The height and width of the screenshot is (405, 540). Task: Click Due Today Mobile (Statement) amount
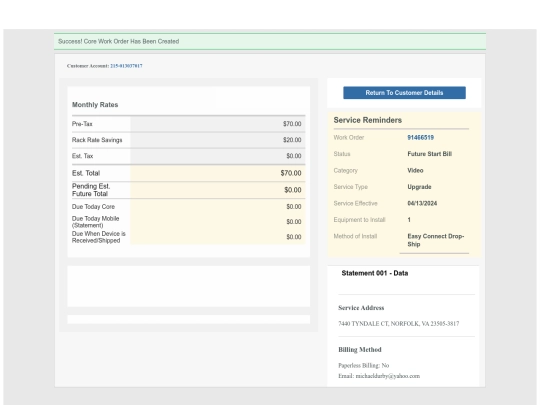(294, 222)
